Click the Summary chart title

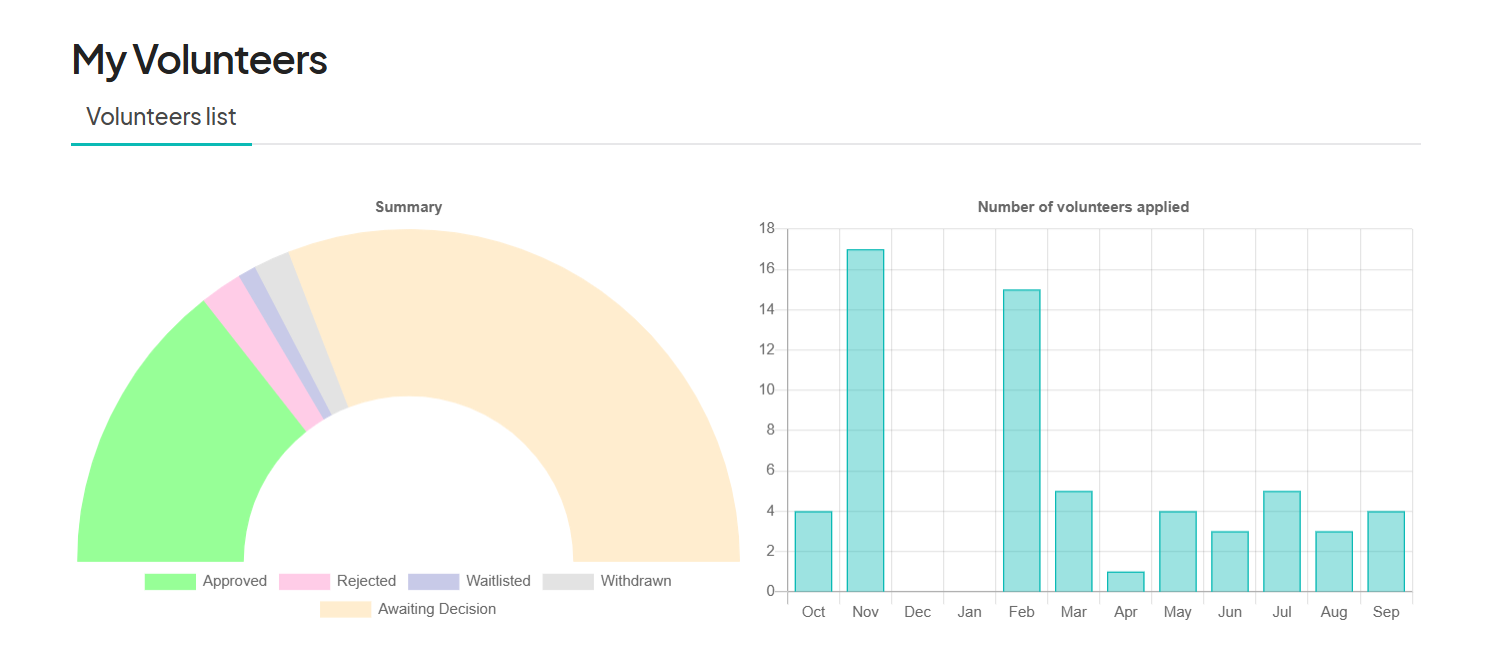408,207
